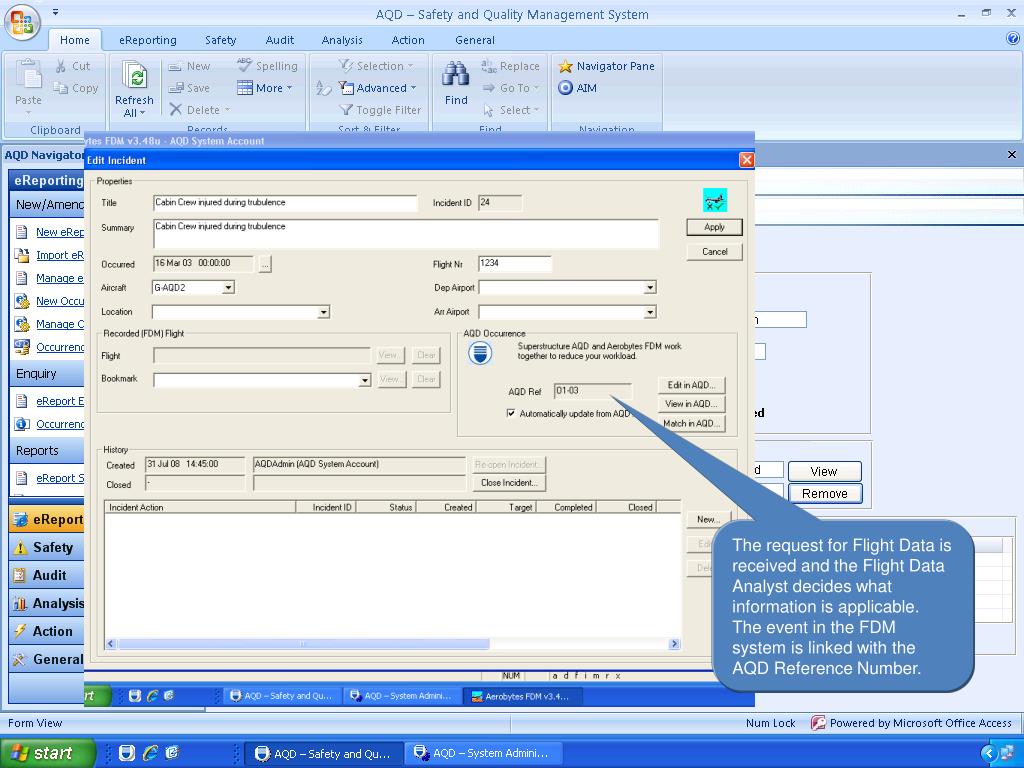
Task: Click the Paste clipboard icon
Action: (28, 74)
